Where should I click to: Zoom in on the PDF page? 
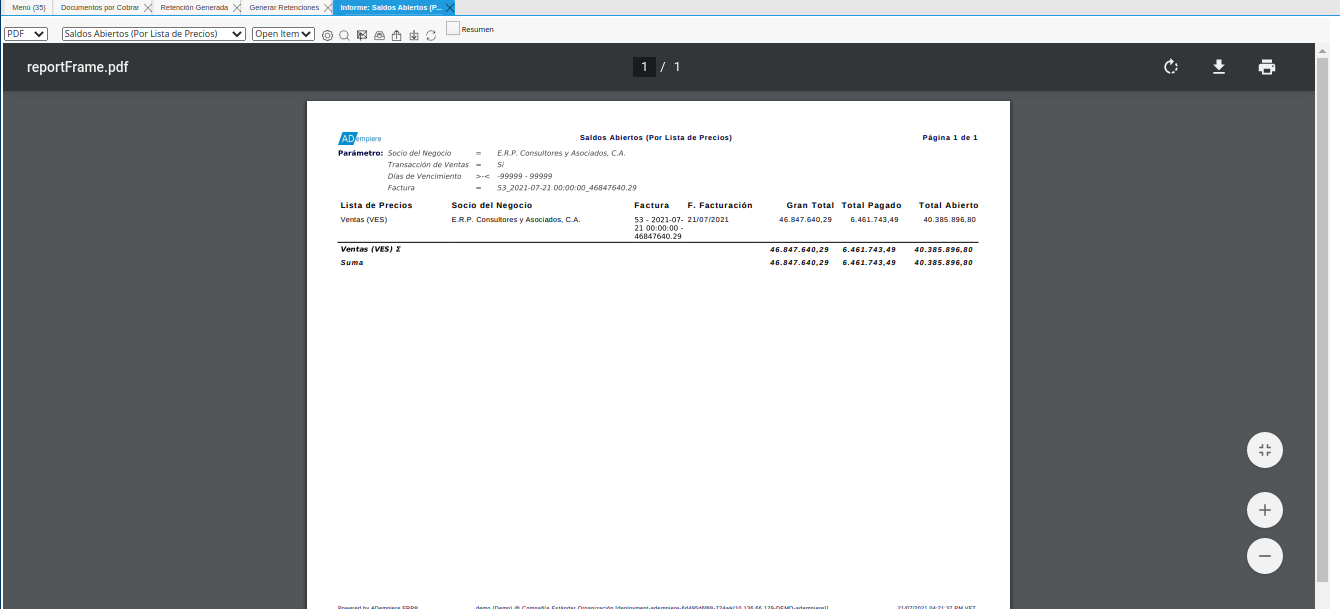[x=1265, y=510]
